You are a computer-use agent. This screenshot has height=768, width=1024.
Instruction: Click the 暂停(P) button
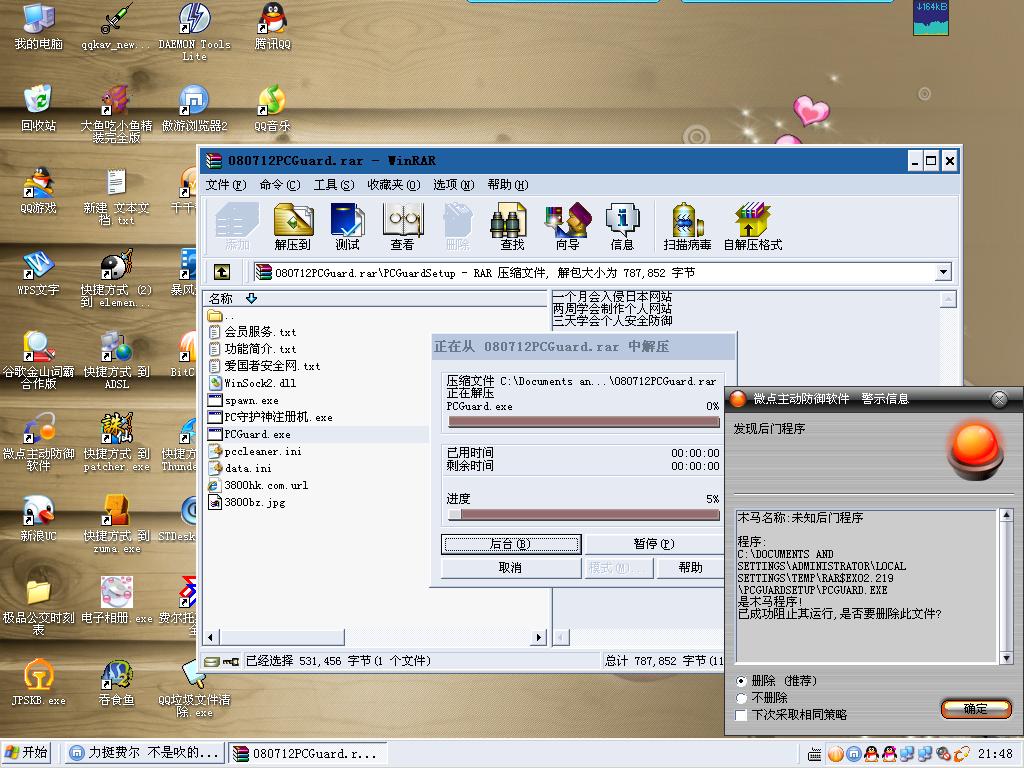(x=654, y=544)
